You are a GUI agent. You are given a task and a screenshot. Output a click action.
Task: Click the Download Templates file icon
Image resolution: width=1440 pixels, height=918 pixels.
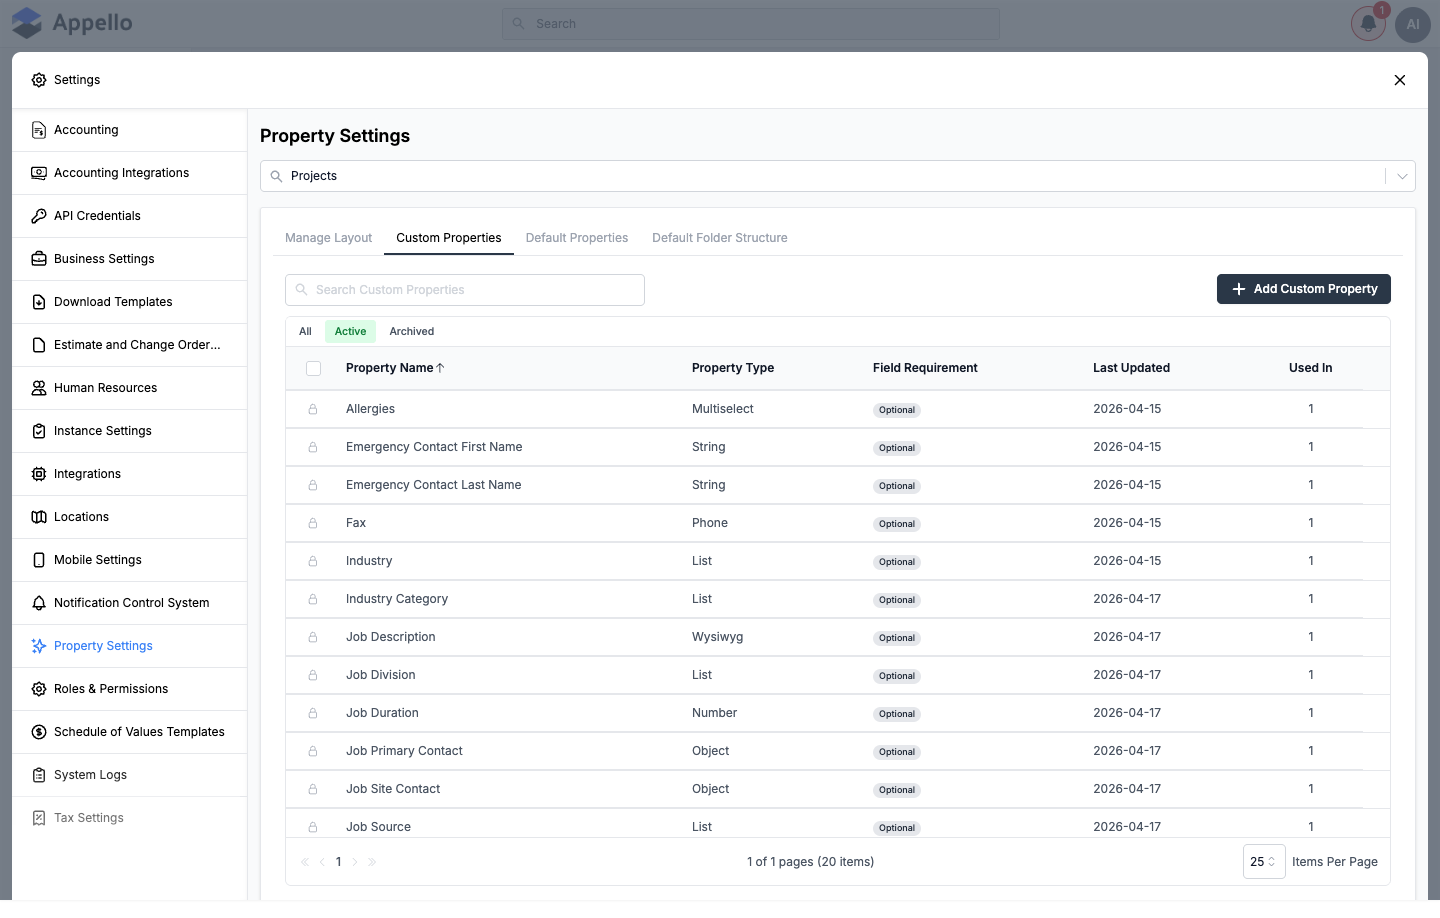39,302
